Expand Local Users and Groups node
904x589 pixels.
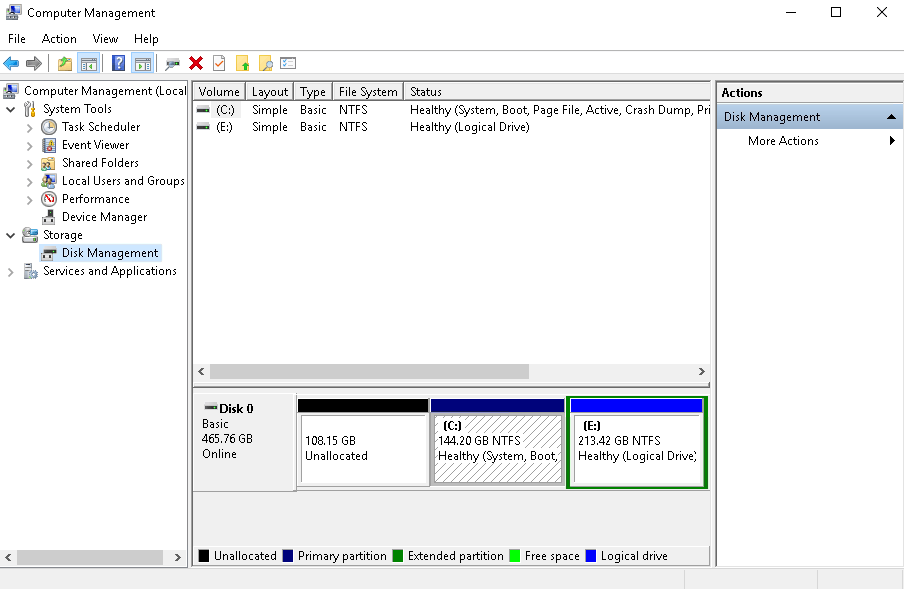[x=29, y=182]
